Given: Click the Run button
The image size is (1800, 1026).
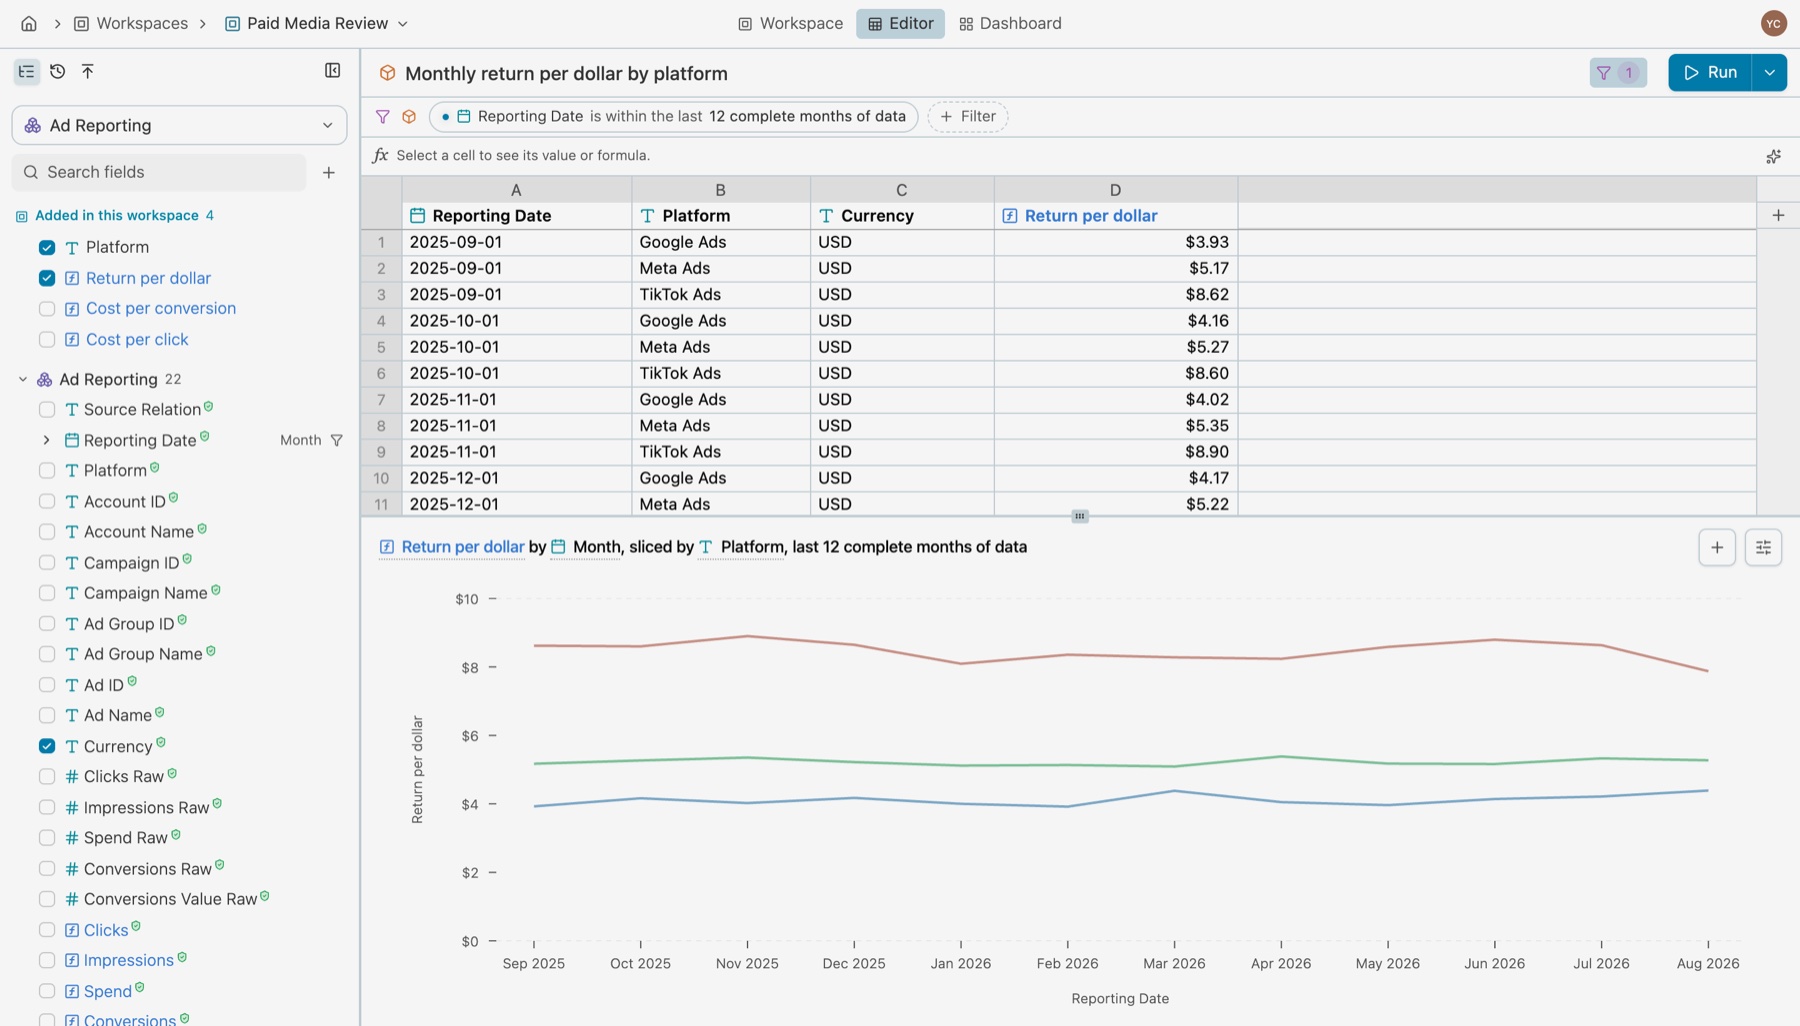Looking at the screenshot, I should coord(1710,72).
